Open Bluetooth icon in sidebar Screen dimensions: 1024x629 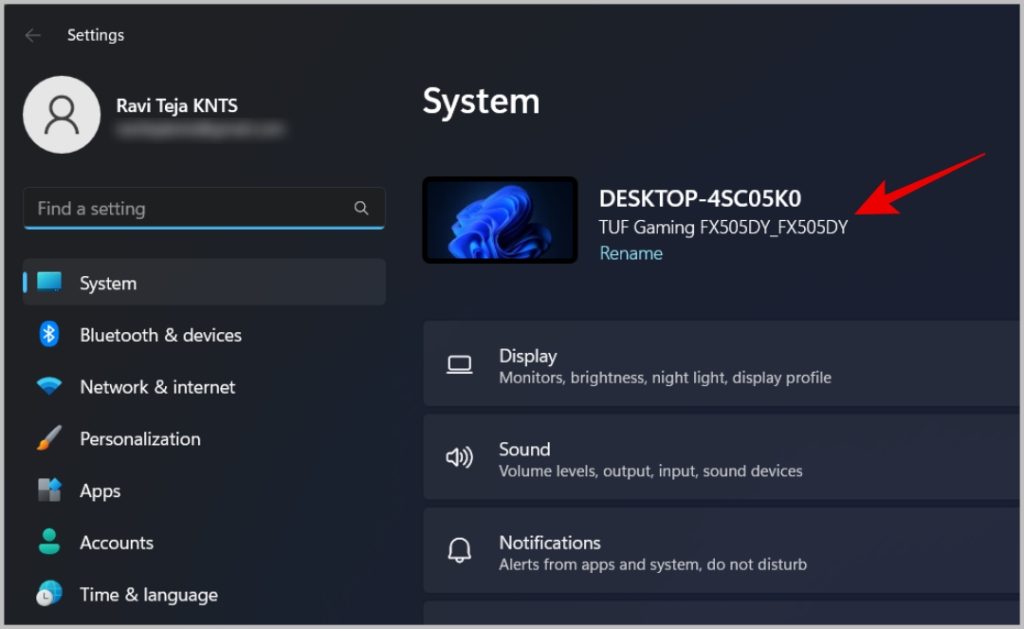coord(49,334)
